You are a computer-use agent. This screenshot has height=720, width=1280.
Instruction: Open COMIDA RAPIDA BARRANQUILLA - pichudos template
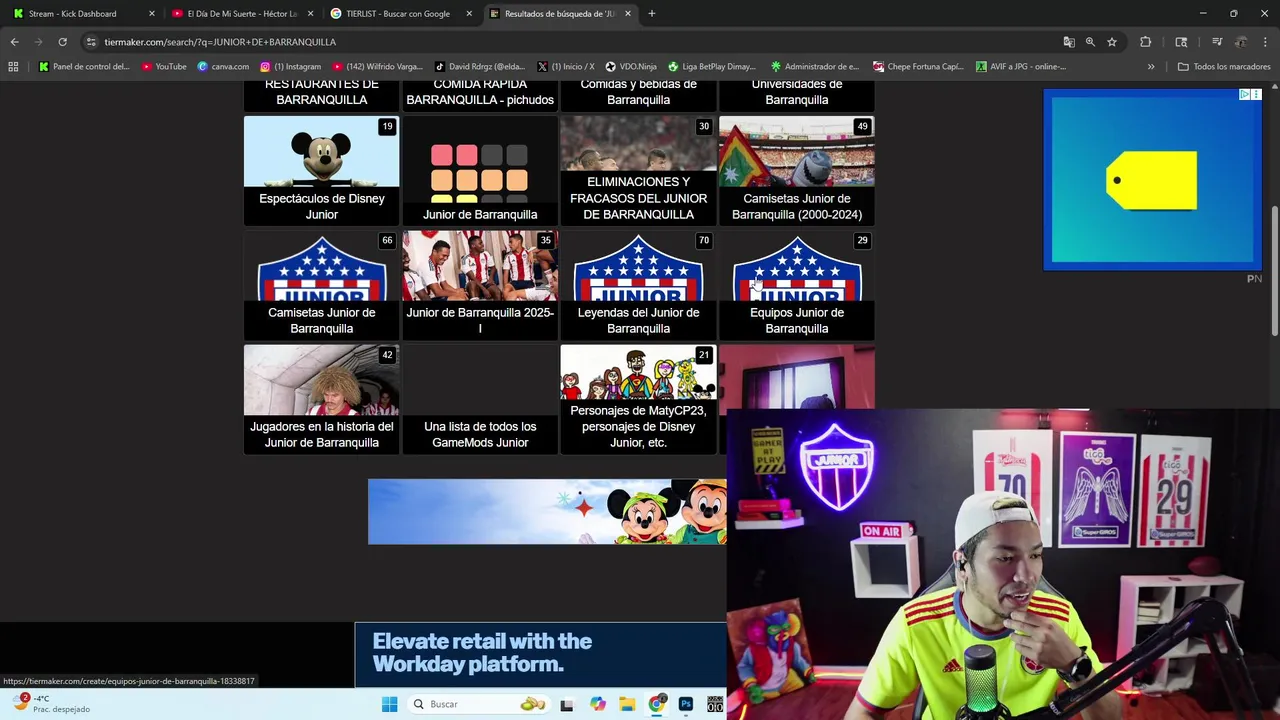(480, 96)
